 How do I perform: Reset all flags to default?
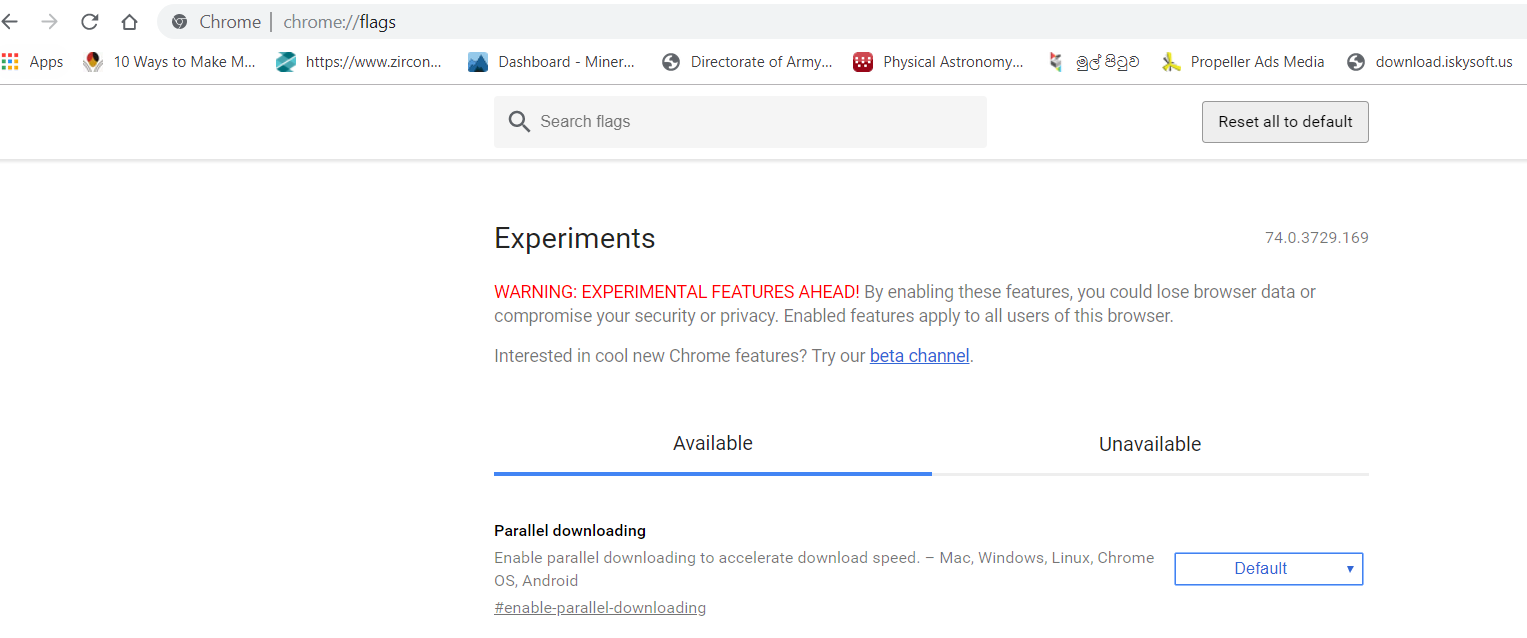(x=1285, y=122)
